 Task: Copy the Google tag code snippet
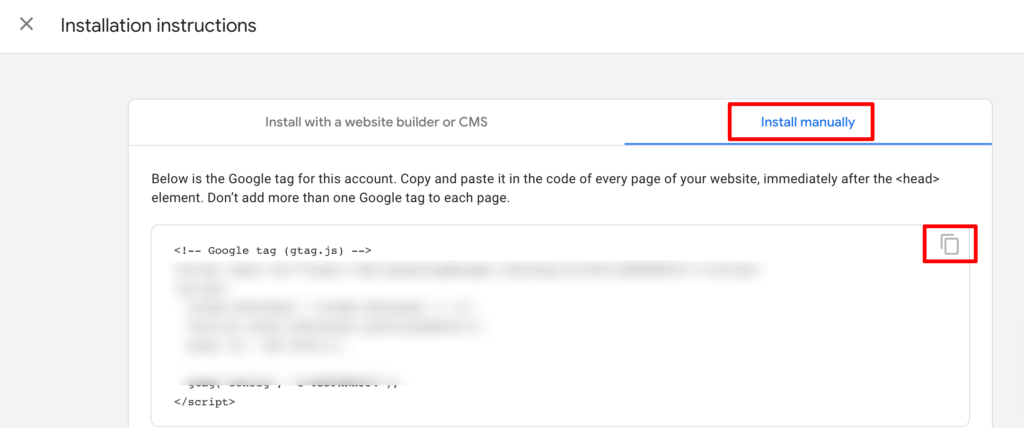(949, 244)
